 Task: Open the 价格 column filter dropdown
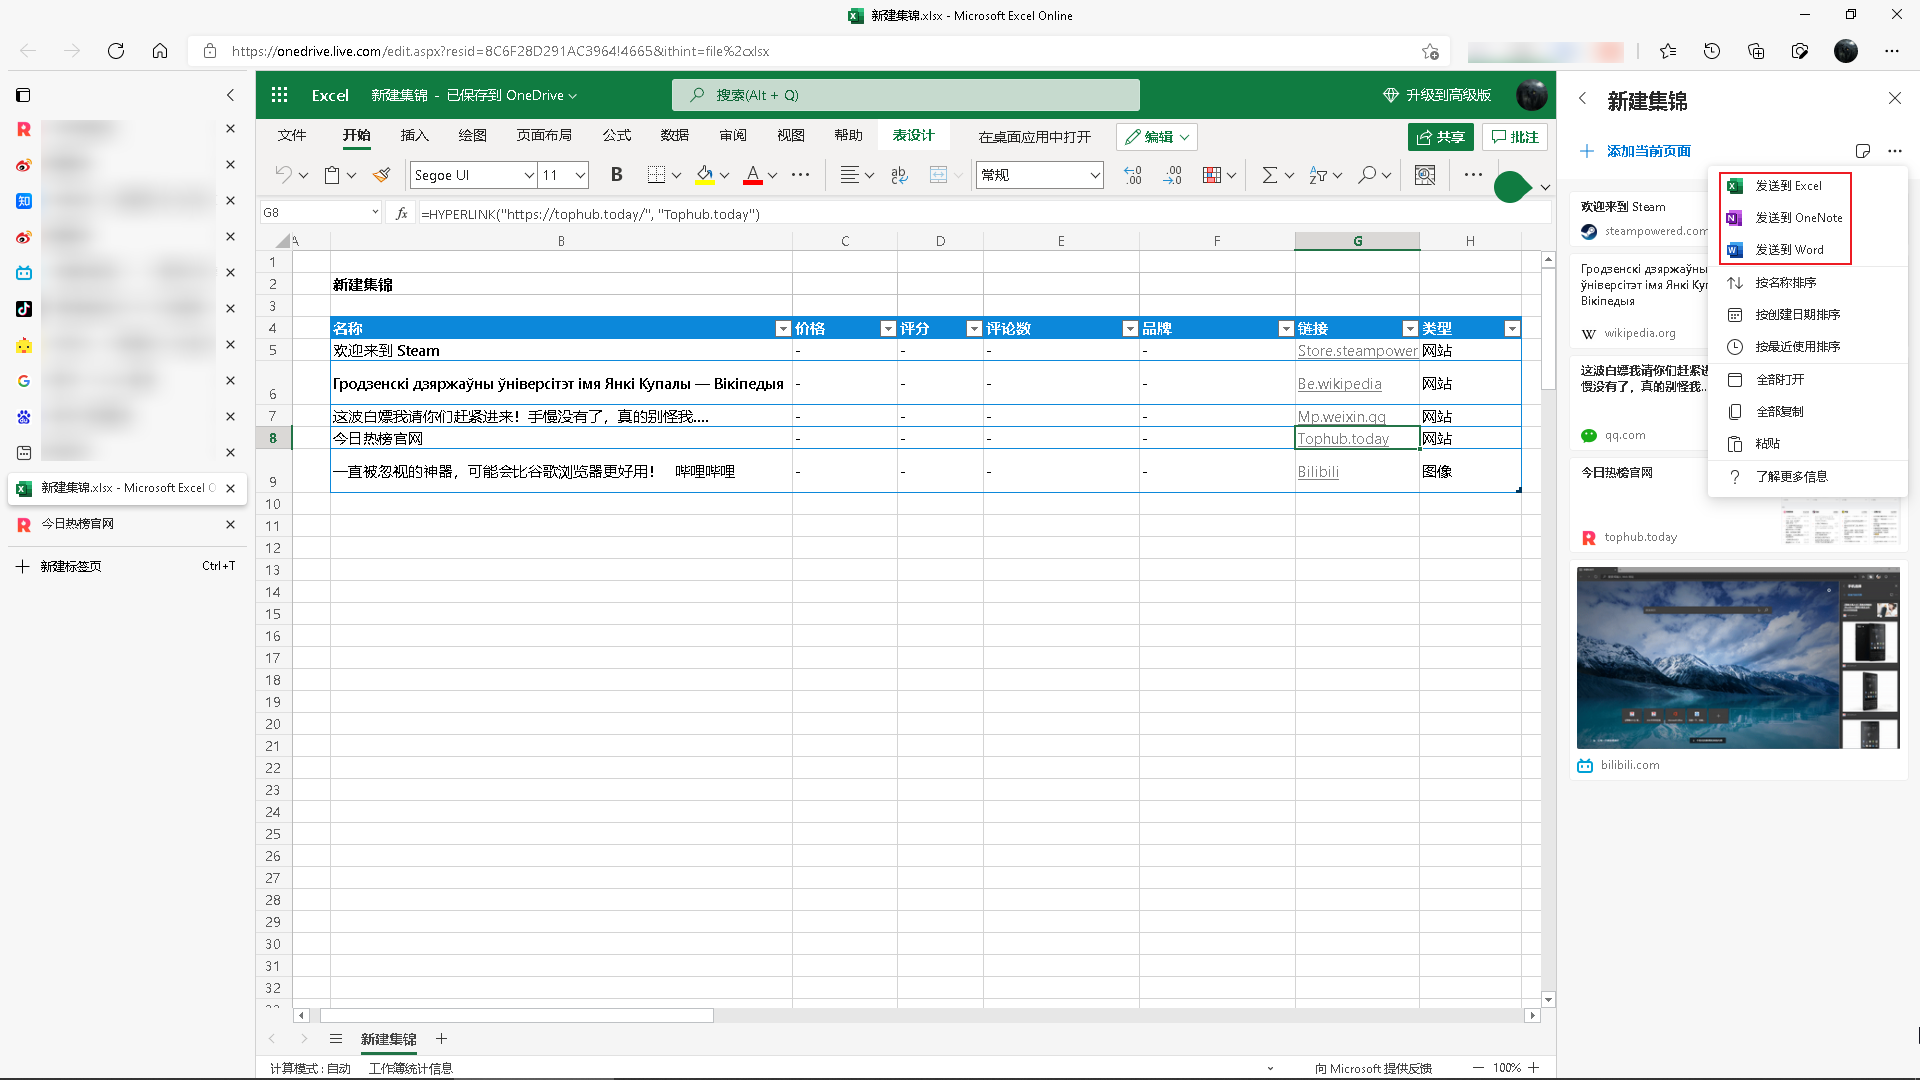(x=887, y=329)
